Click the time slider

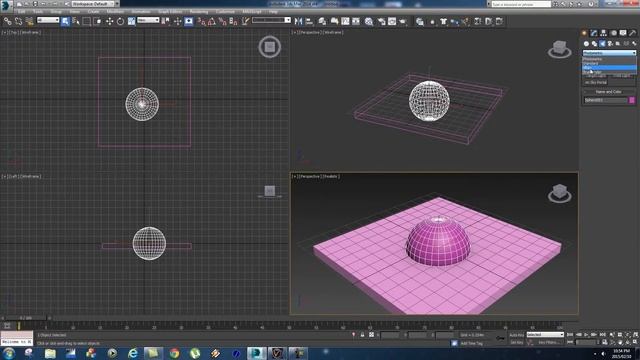pos(26,318)
